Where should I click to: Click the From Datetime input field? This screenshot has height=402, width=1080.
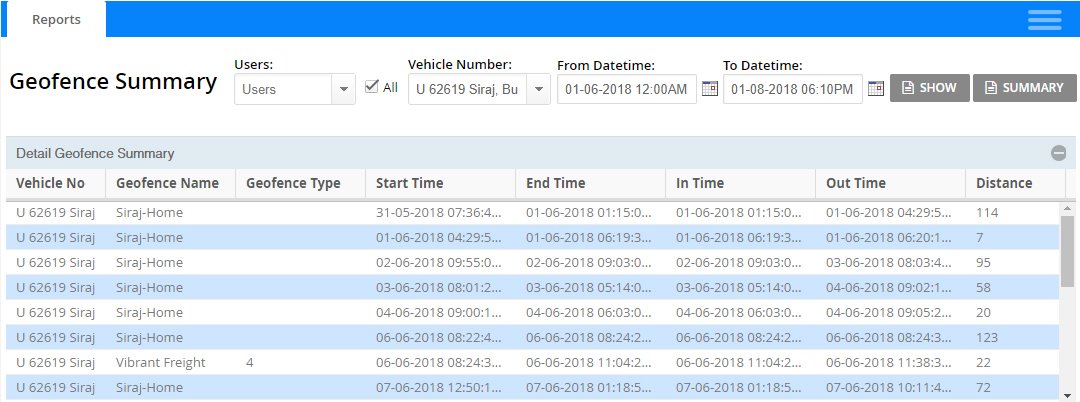coord(626,89)
